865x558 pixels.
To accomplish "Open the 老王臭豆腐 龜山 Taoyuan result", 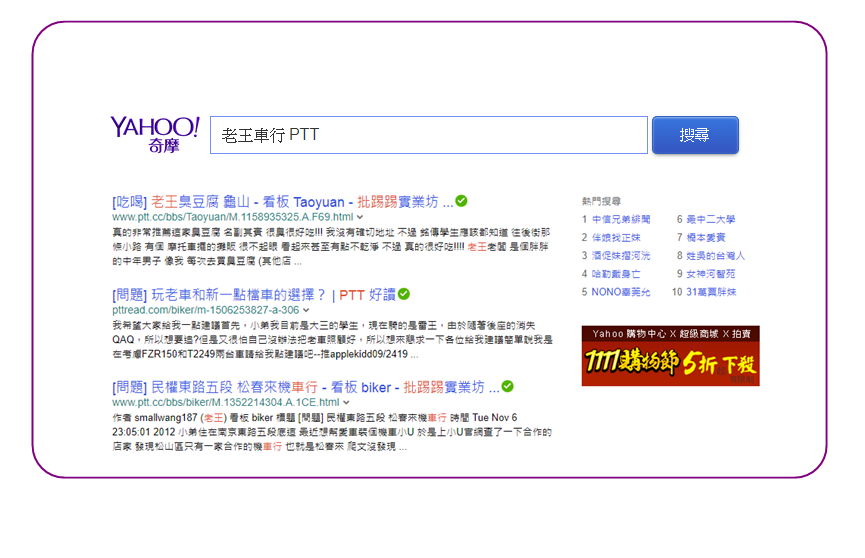I will point(282,201).
